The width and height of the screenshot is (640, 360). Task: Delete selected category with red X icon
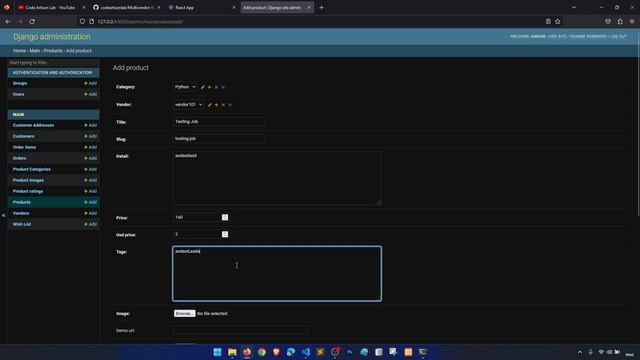tap(216, 87)
